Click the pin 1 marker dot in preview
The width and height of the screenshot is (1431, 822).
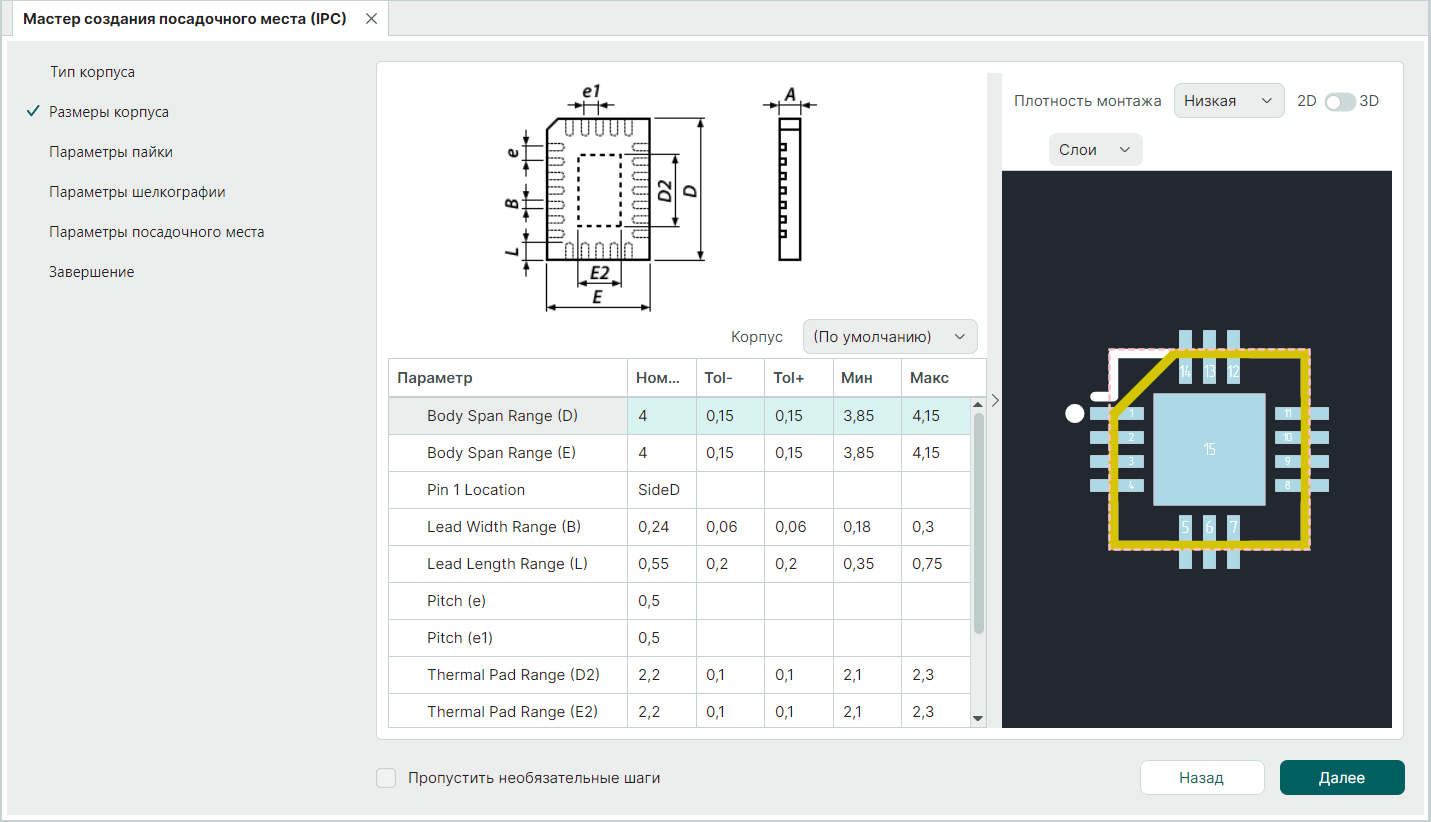click(1074, 414)
